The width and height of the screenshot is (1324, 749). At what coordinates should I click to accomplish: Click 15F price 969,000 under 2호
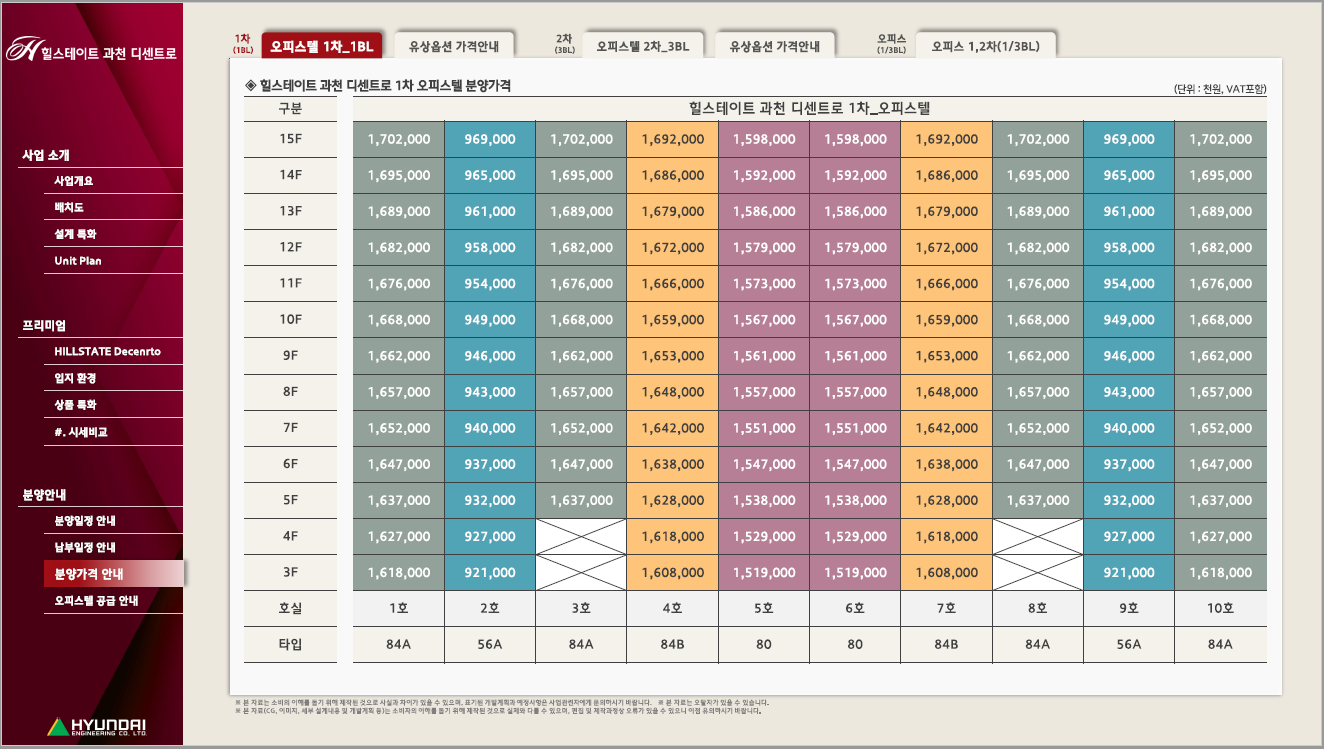tap(490, 139)
